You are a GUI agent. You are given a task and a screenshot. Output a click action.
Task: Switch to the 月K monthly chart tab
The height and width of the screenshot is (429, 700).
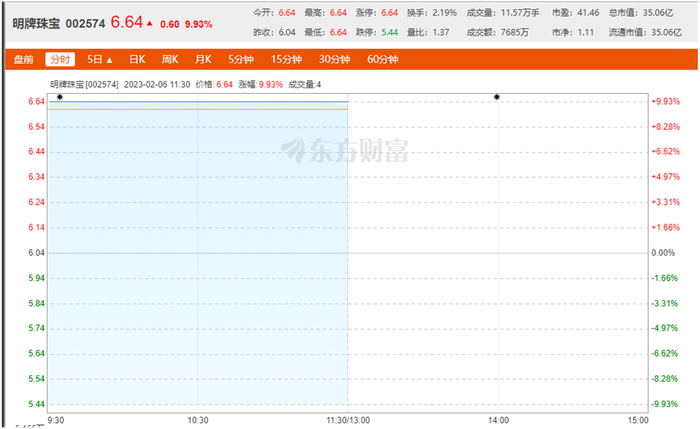[203, 59]
